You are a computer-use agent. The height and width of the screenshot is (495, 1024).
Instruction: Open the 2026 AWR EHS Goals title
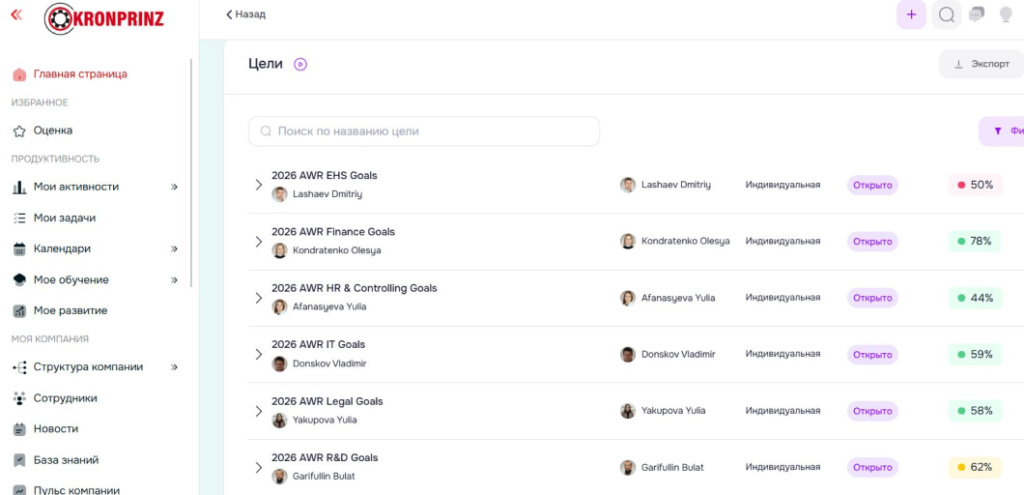coord(325,176)
